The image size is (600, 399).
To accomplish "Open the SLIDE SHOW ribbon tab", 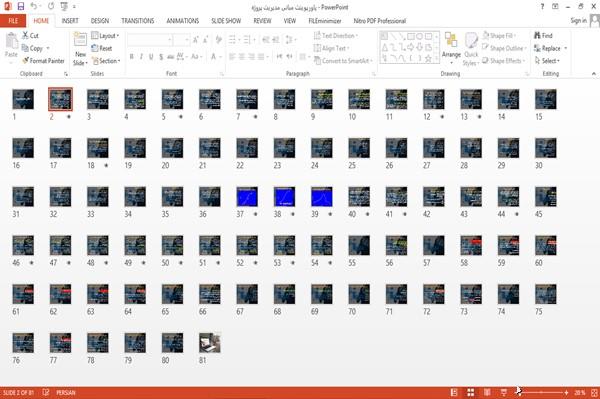I will coord(226,21).
